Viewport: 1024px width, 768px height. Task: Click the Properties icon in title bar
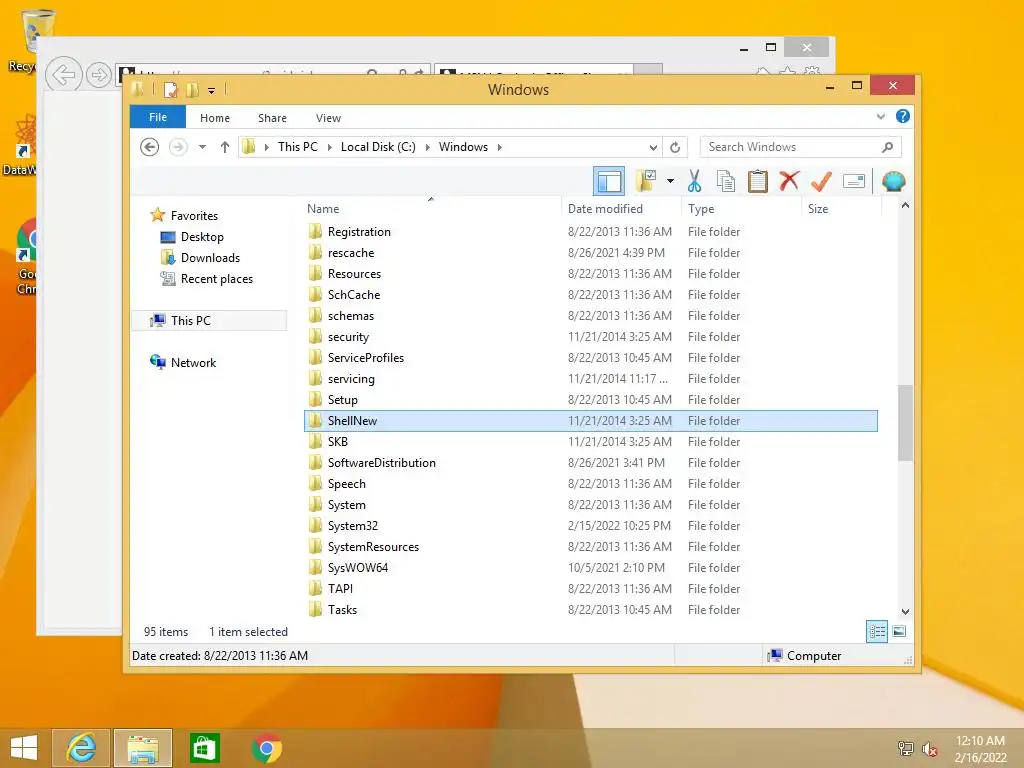tap(170, 90)
